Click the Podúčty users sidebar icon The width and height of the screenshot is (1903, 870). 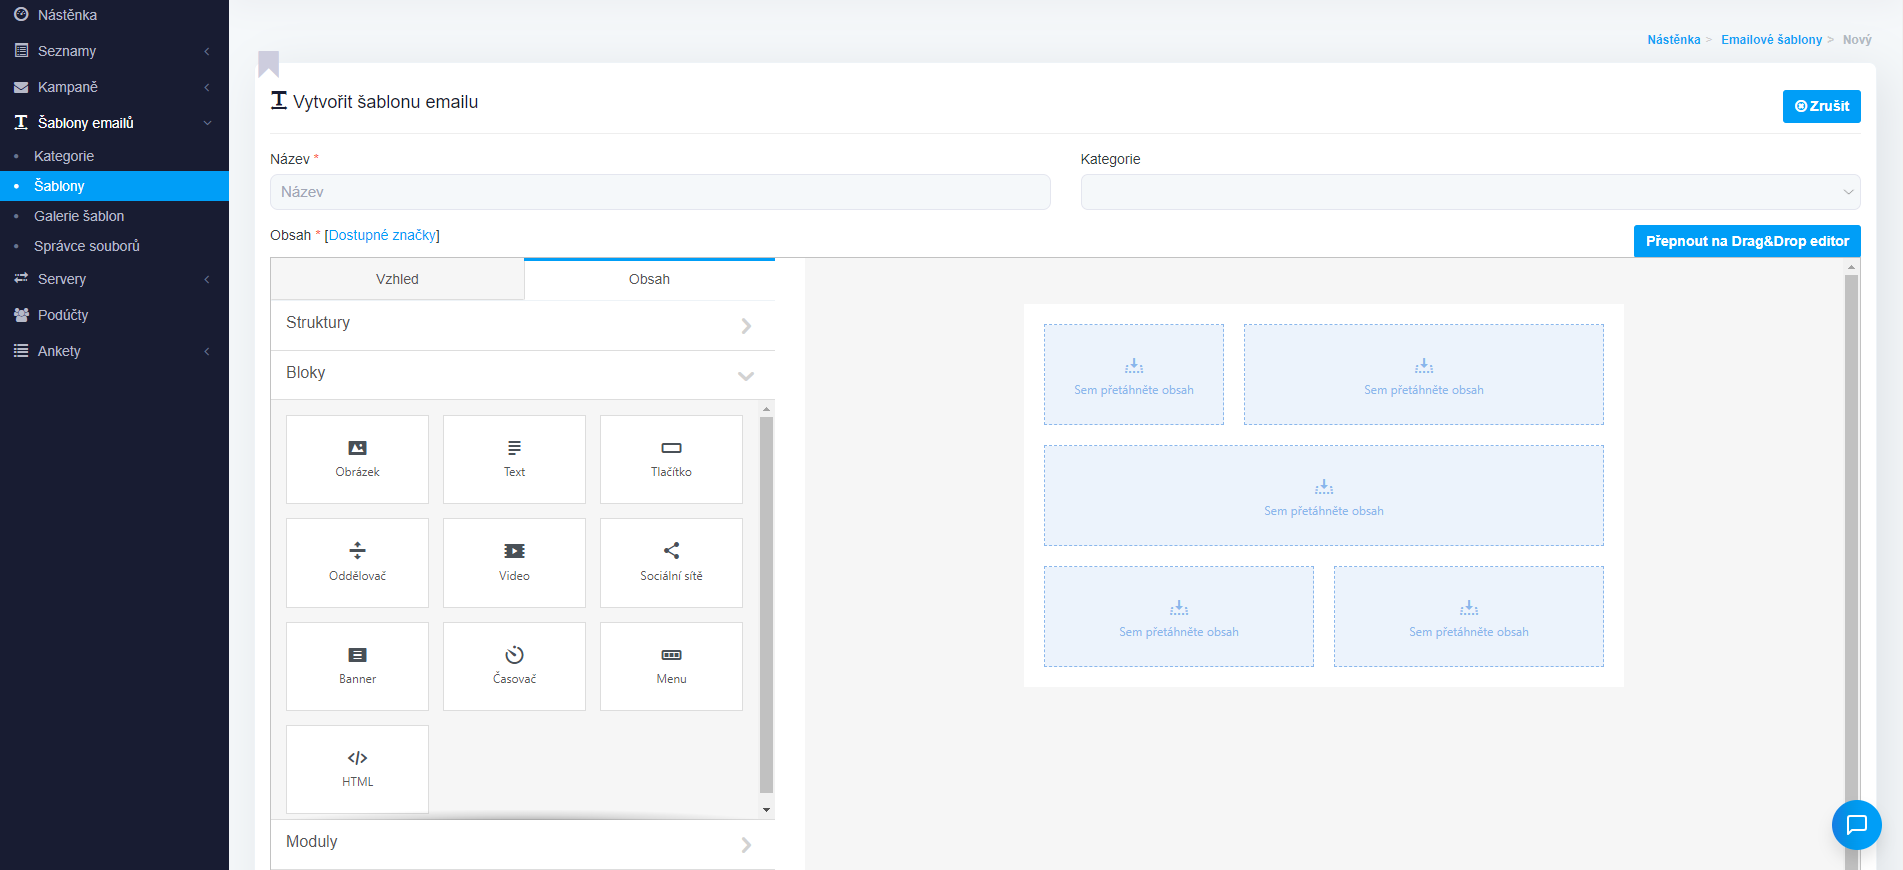point(21,315)
